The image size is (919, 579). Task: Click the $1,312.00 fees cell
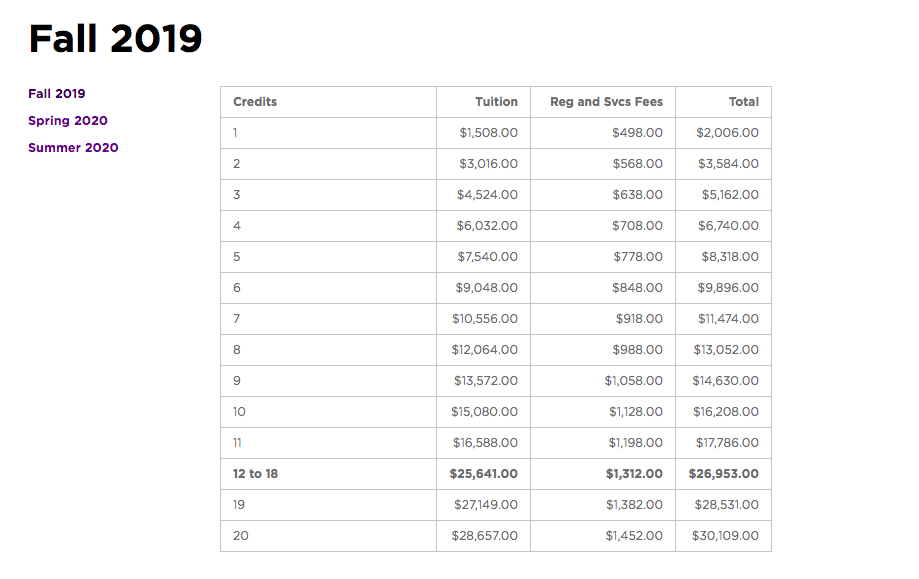coord(633,474)
